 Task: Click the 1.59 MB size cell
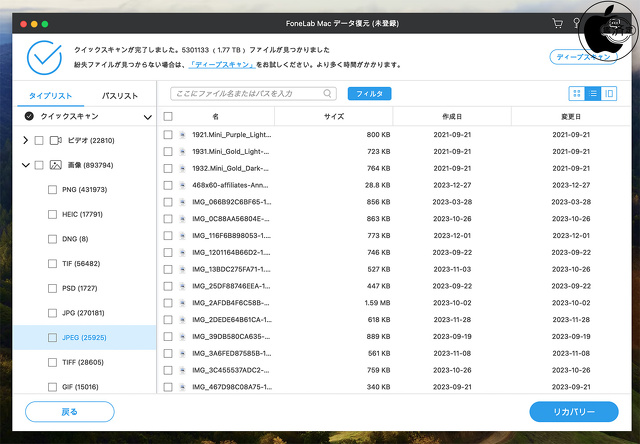[377, 303]
